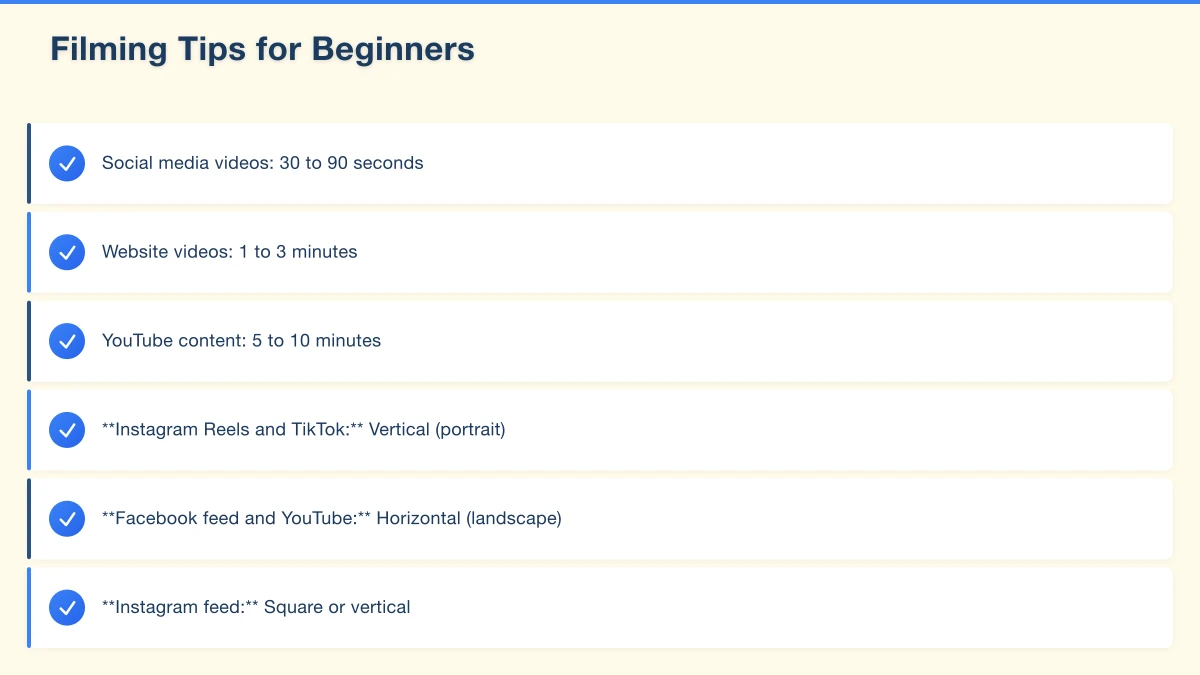Click the checkmark icon beside Social media videos

67,163
